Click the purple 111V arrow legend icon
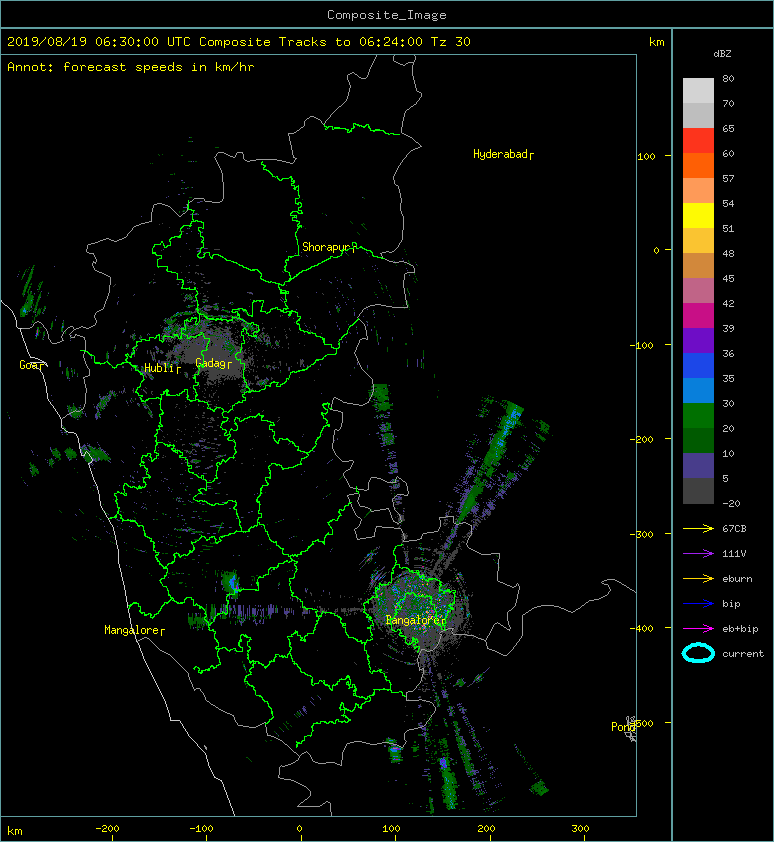The width and height of the screenshot is (774, 842). point(698,554)
